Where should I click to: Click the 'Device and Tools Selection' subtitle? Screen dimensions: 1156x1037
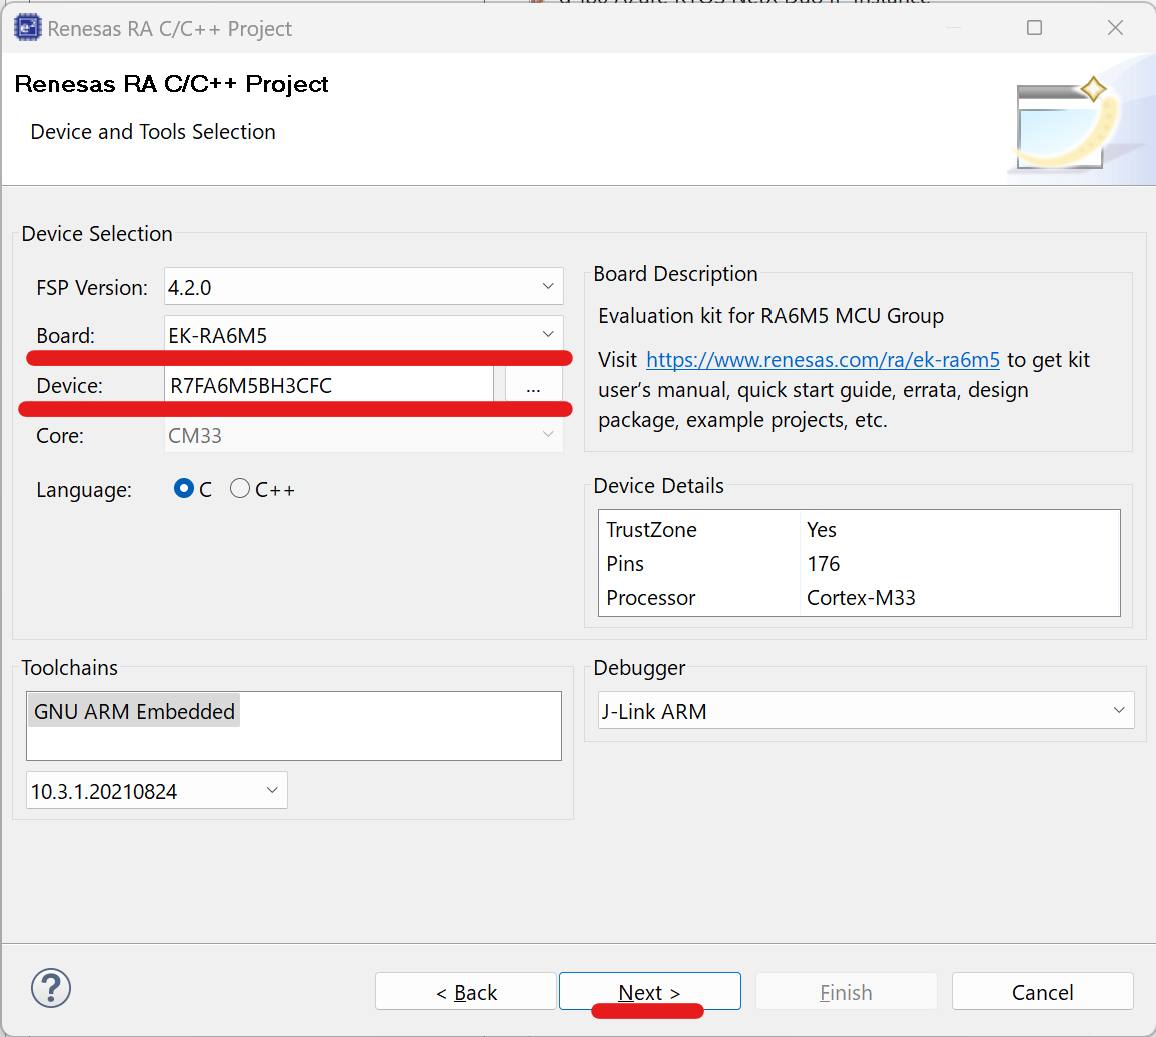point(153,131)
